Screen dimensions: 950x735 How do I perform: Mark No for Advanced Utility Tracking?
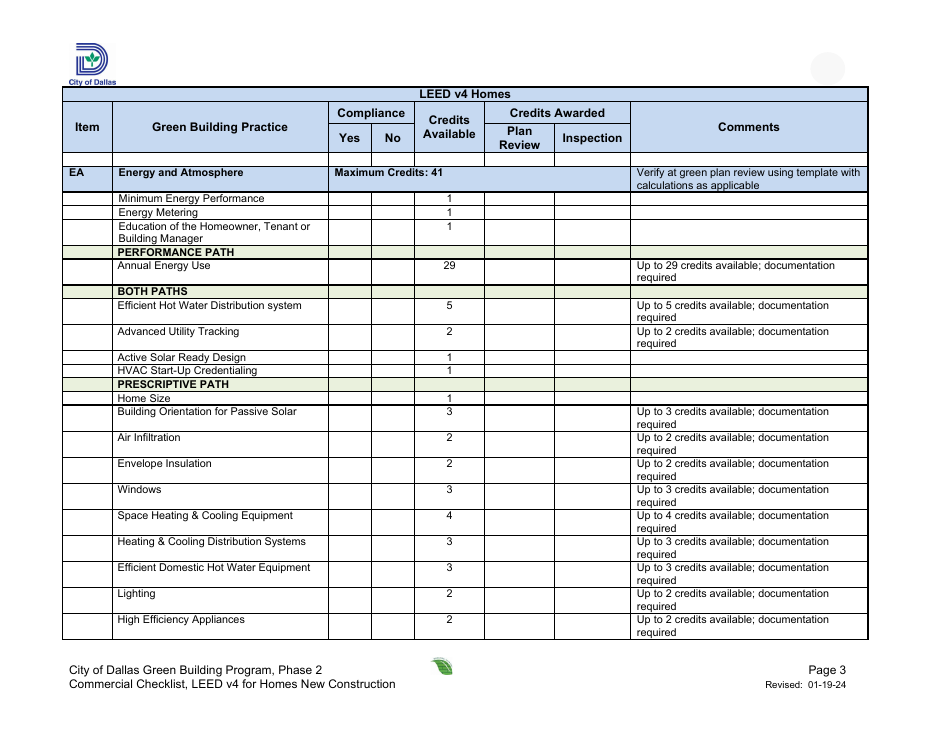pyautogui.click(x=391, y=337)
